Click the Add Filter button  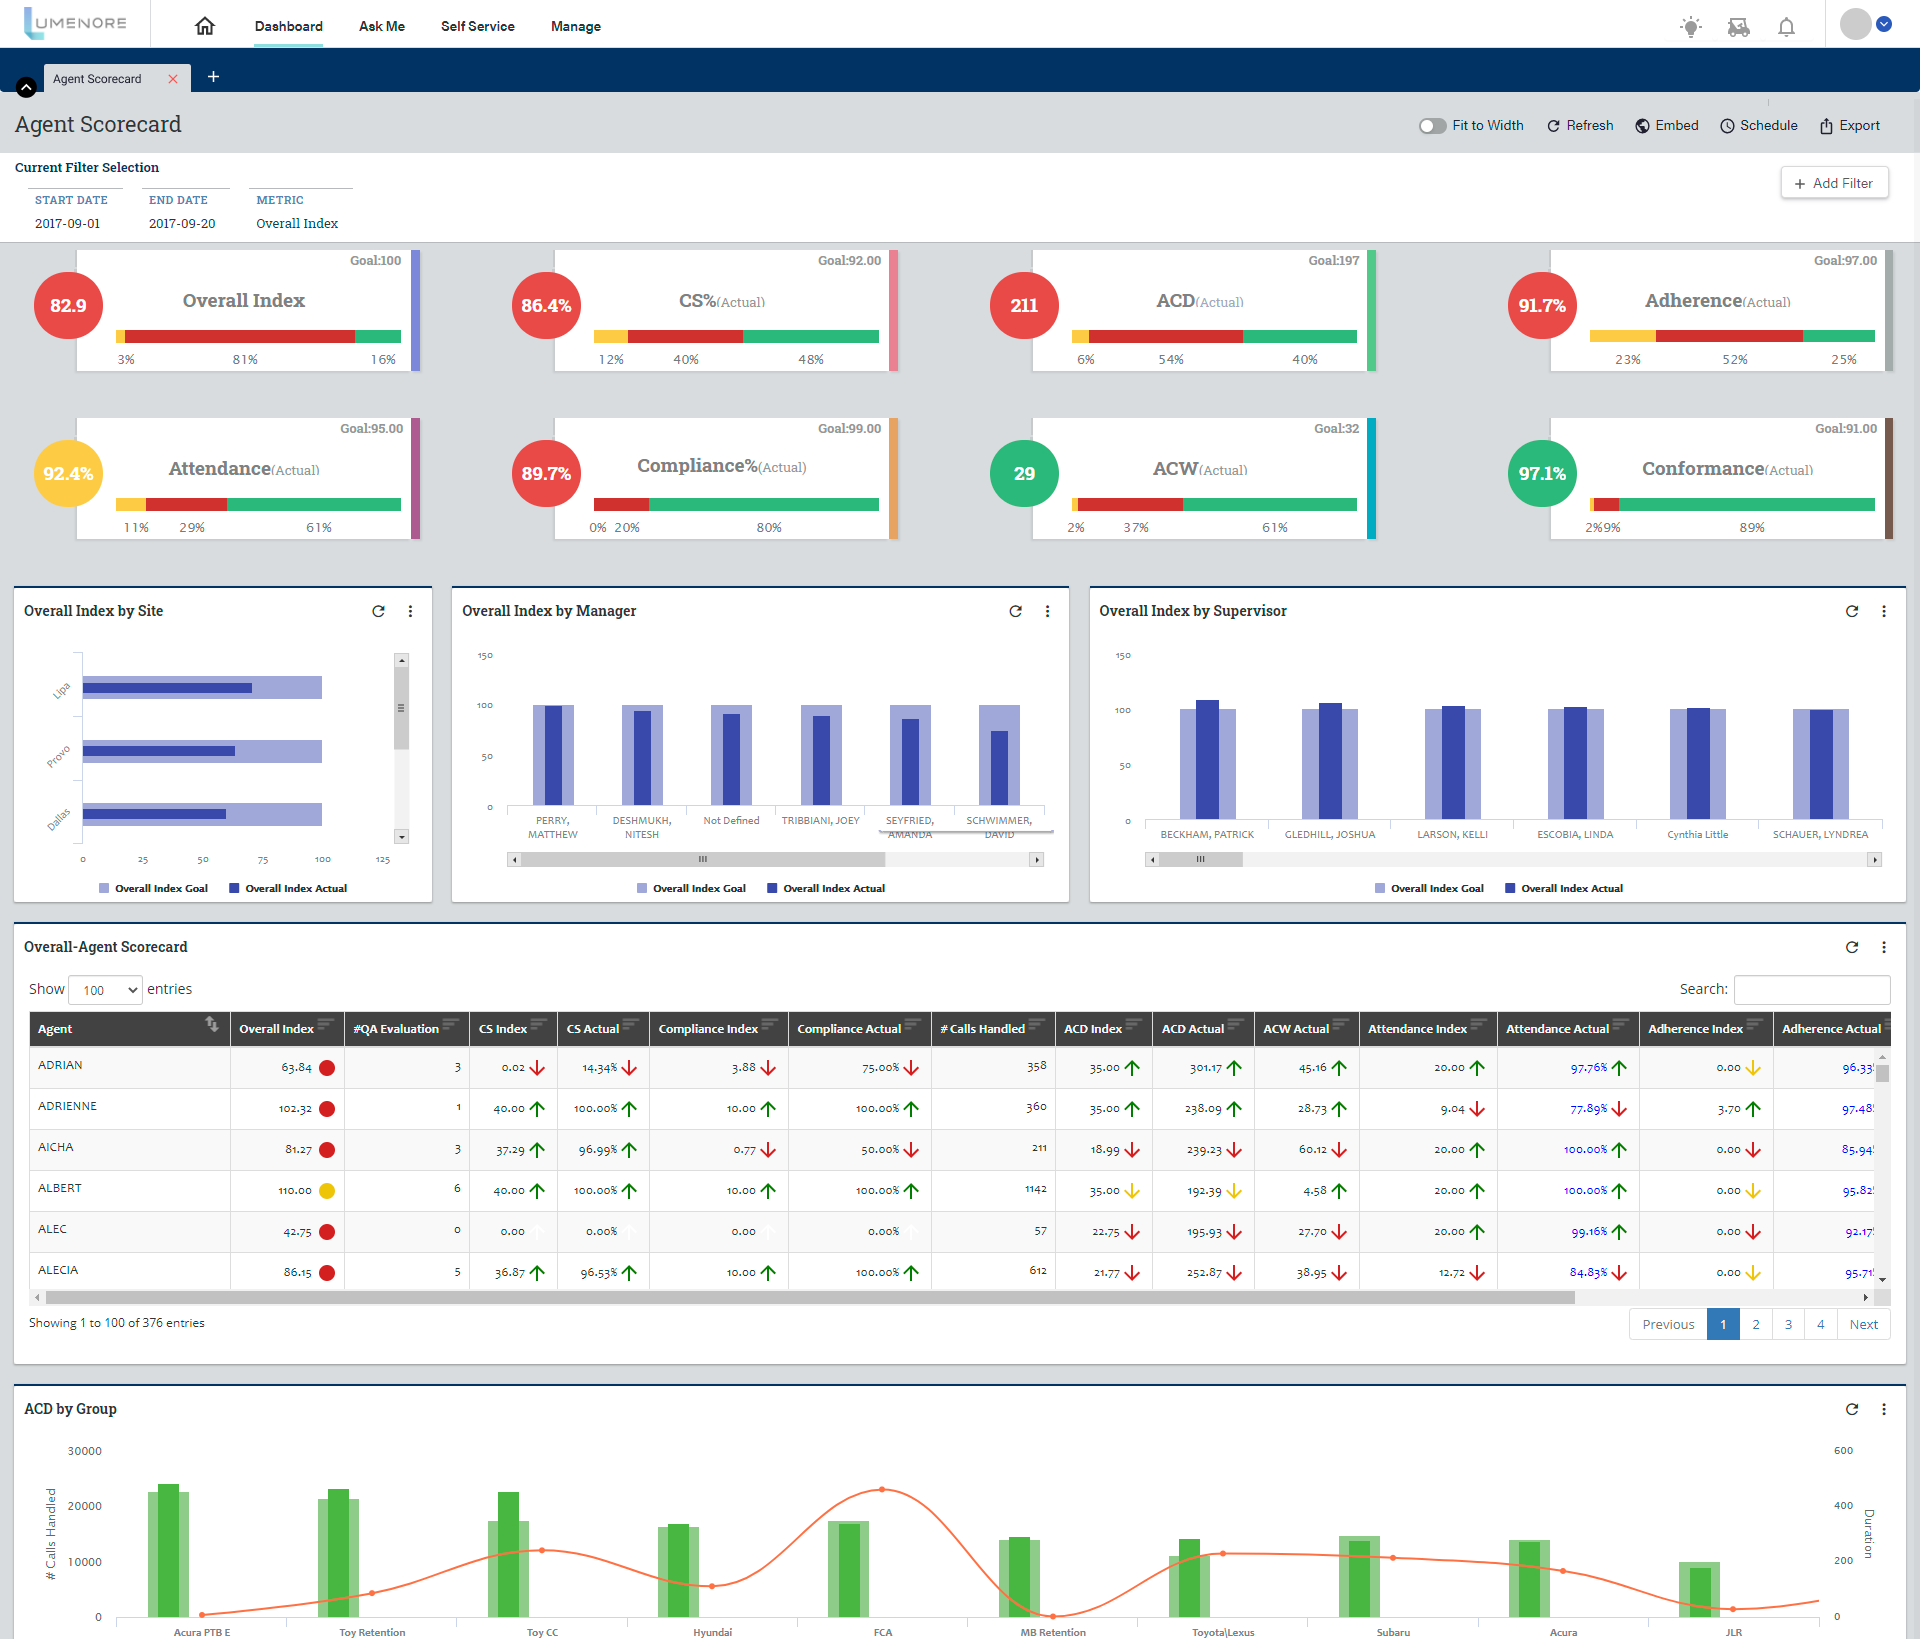1834,183
